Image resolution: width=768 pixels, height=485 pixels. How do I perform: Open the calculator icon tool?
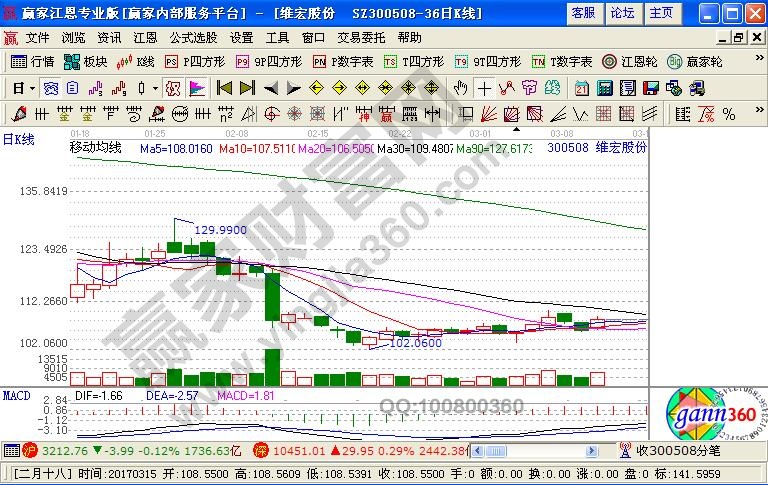[604, 87]
